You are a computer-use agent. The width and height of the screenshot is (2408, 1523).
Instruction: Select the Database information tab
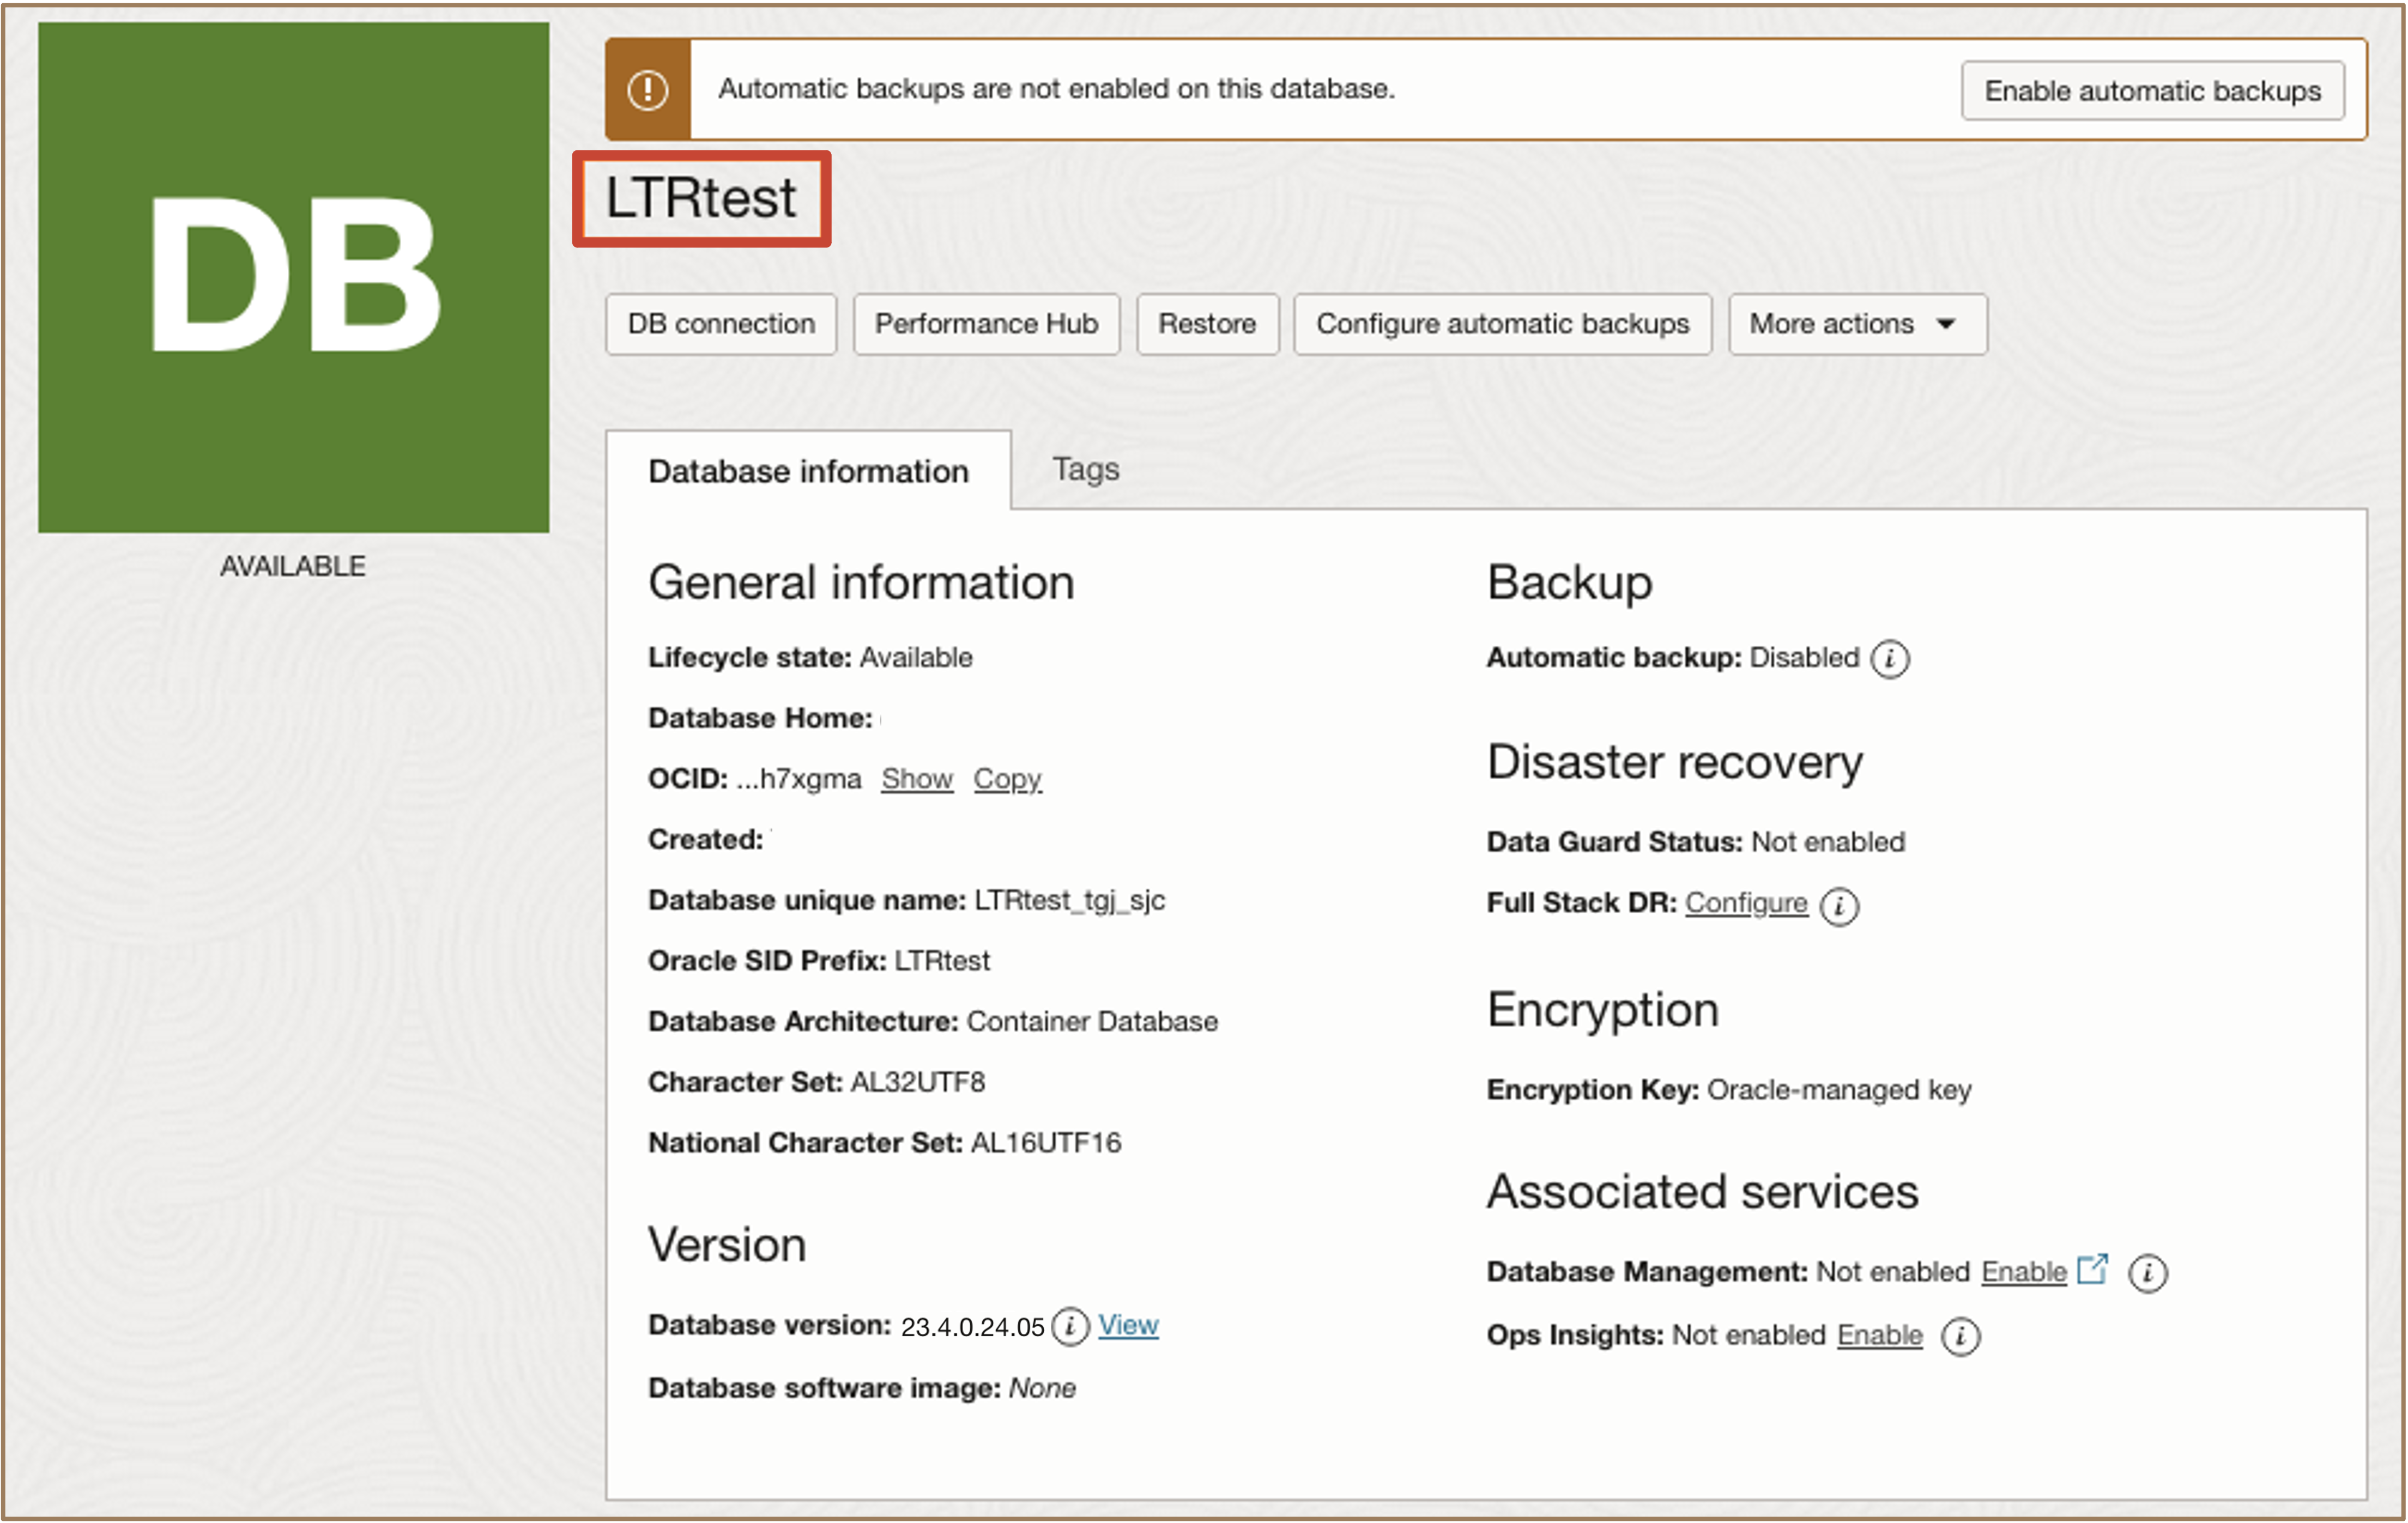(x=807, y=470)
